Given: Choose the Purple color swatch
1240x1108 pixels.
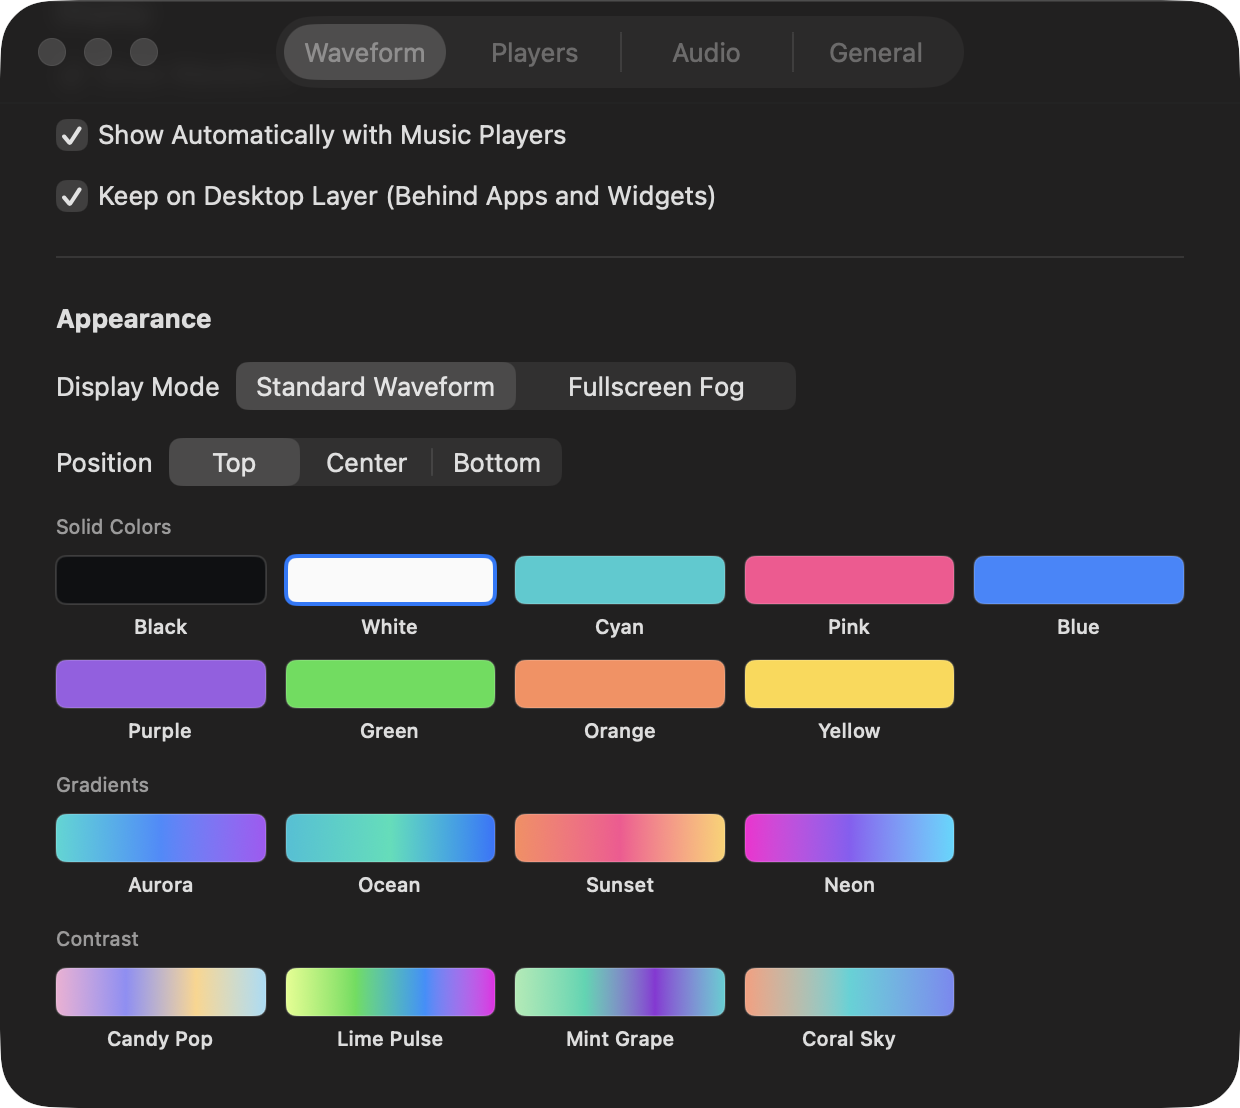Looking at the screenshot, I should coord(161,684).
